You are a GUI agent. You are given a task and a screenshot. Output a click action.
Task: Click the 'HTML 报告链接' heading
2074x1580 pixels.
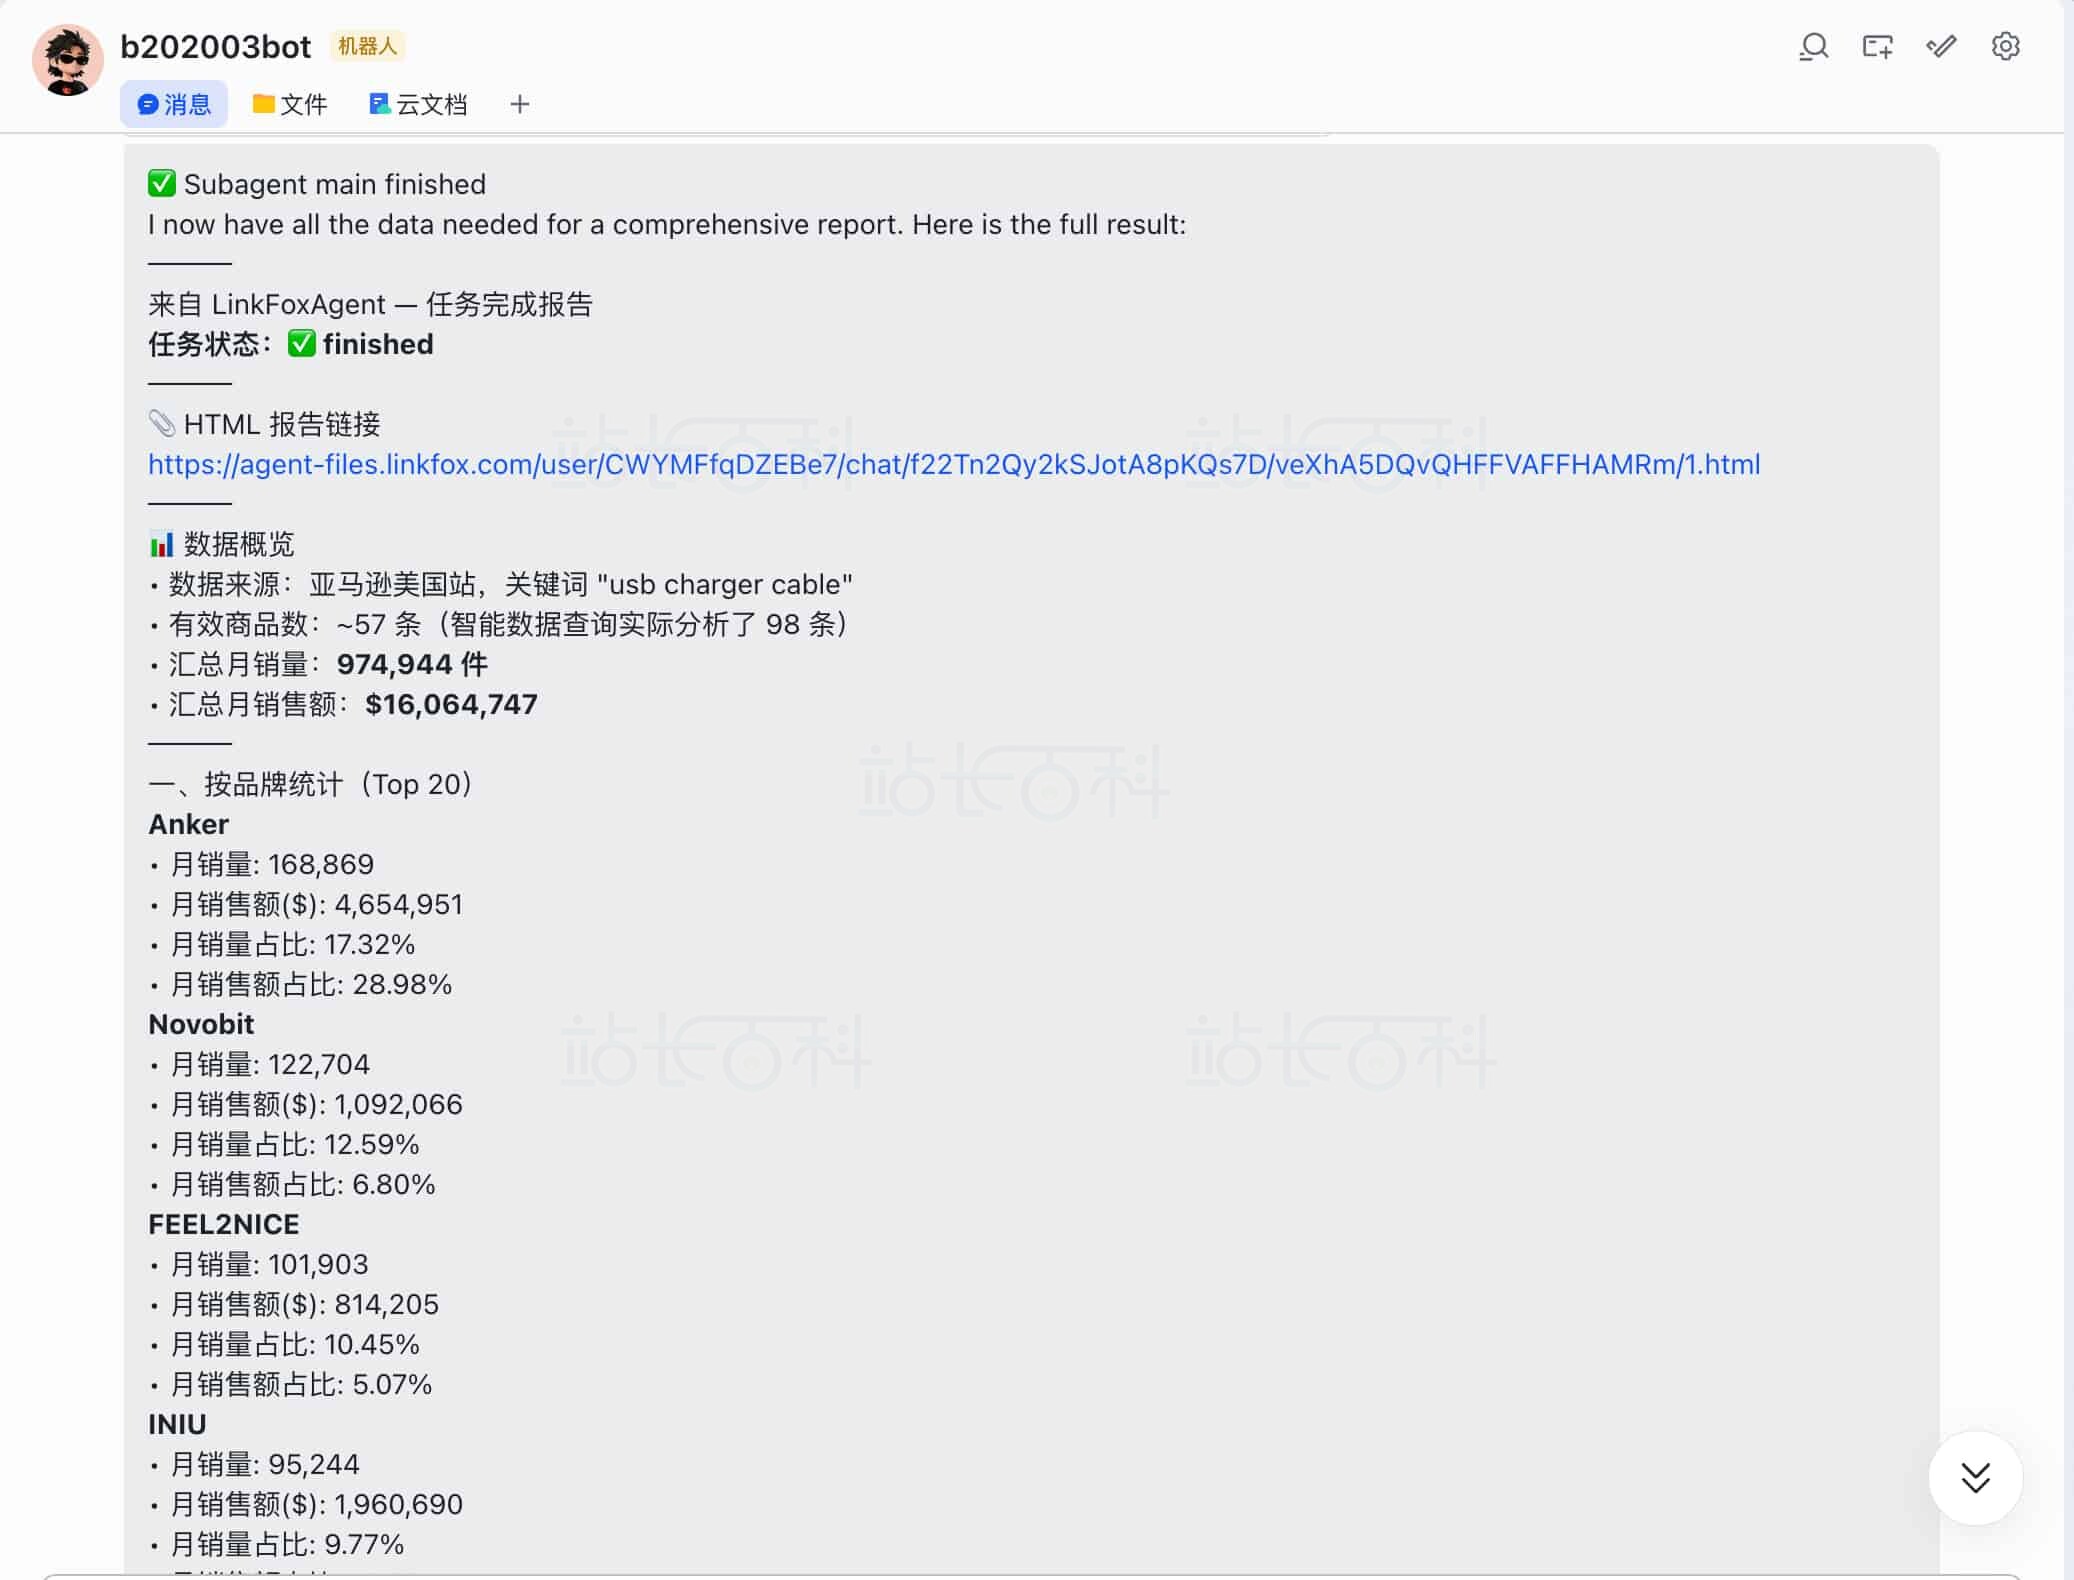(x=264, y=424)
